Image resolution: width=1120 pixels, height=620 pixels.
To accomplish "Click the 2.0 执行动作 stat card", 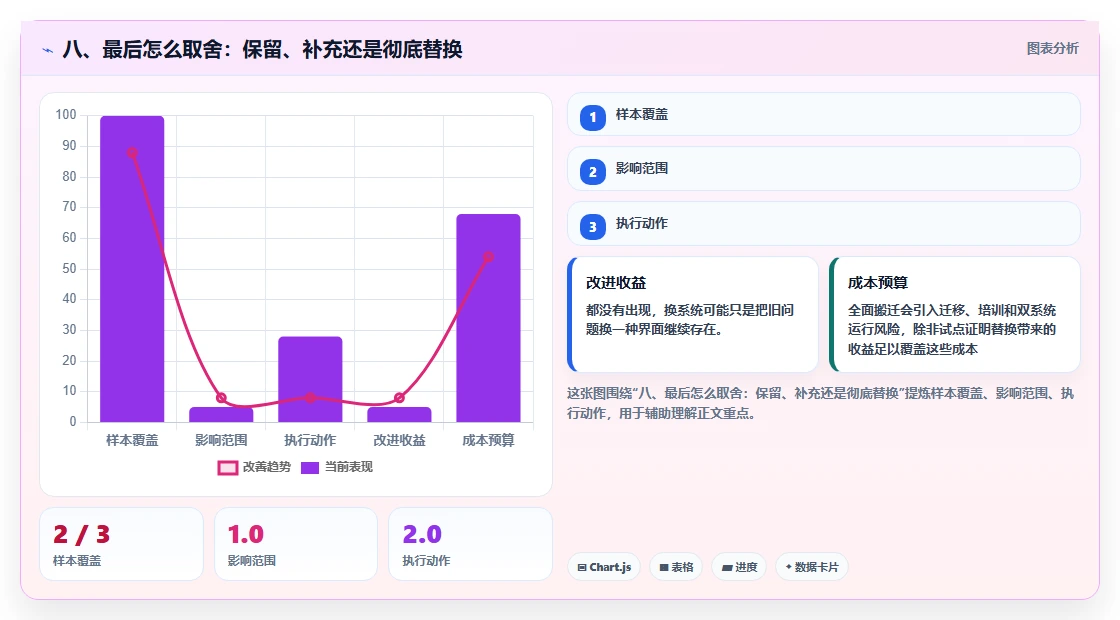I will point(470,544).
